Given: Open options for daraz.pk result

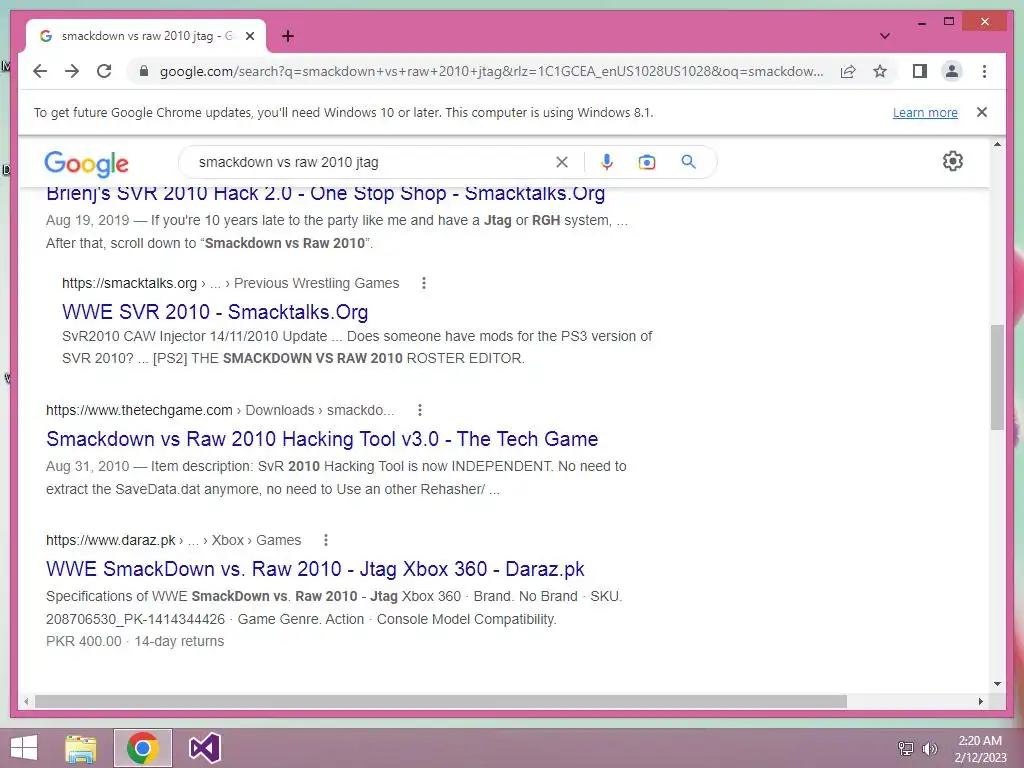Looking at the screenshot, I should coord(326,540).
